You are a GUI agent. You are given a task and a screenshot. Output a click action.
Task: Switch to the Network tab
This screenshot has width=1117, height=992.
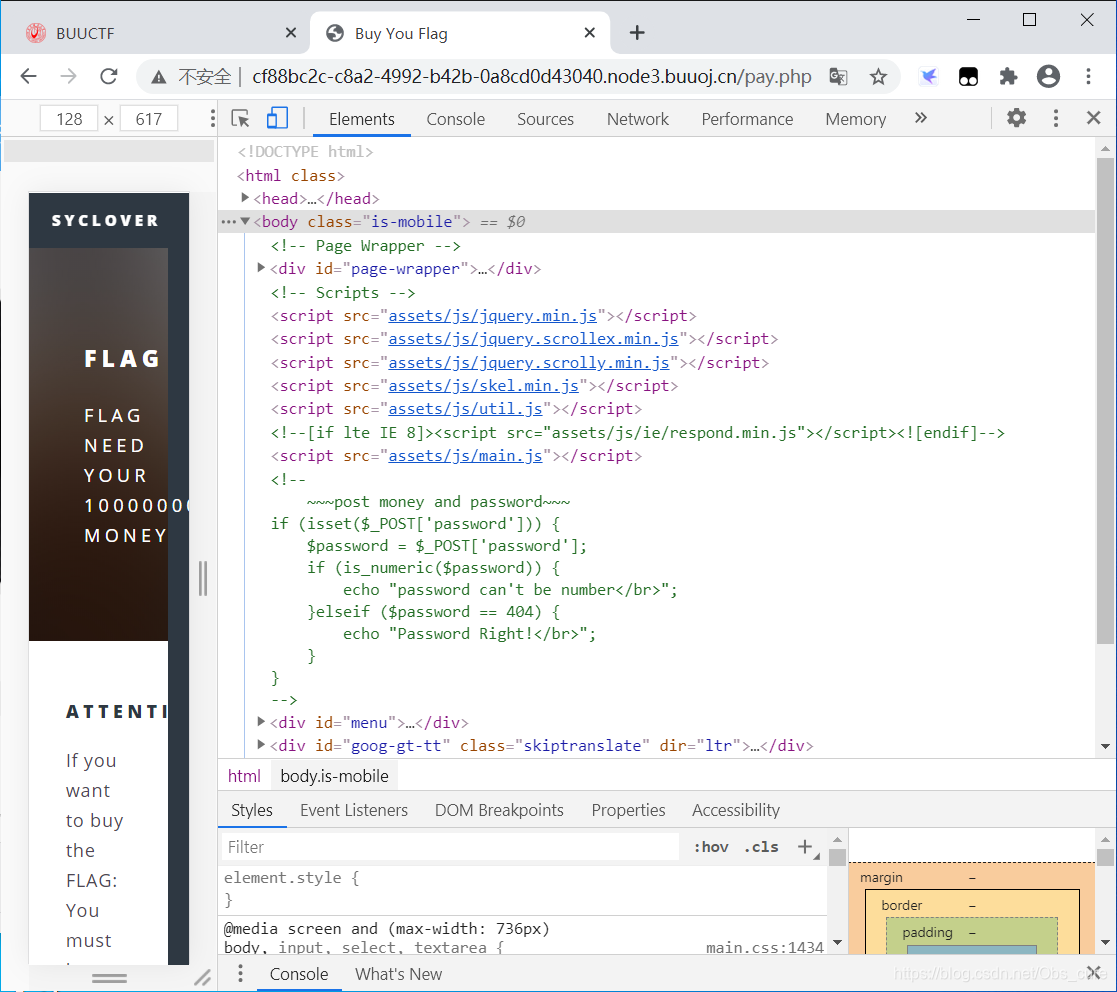(x=637, y=119)
